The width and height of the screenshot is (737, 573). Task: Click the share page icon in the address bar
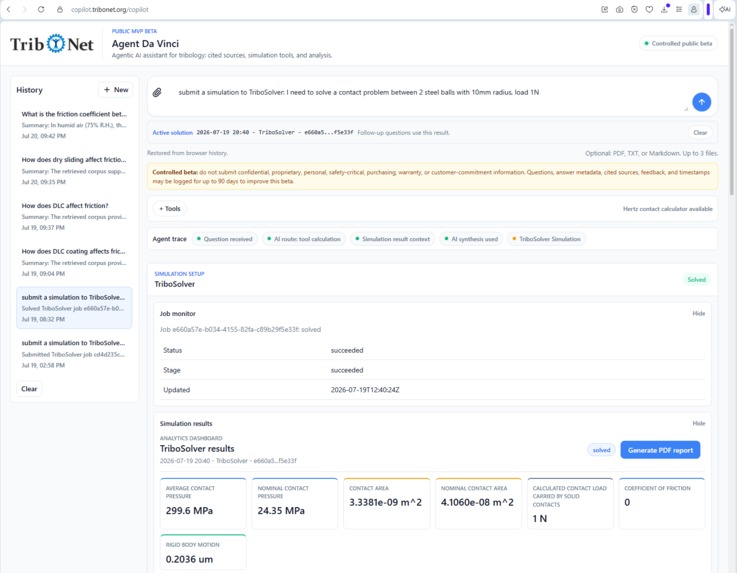point(604,9)
